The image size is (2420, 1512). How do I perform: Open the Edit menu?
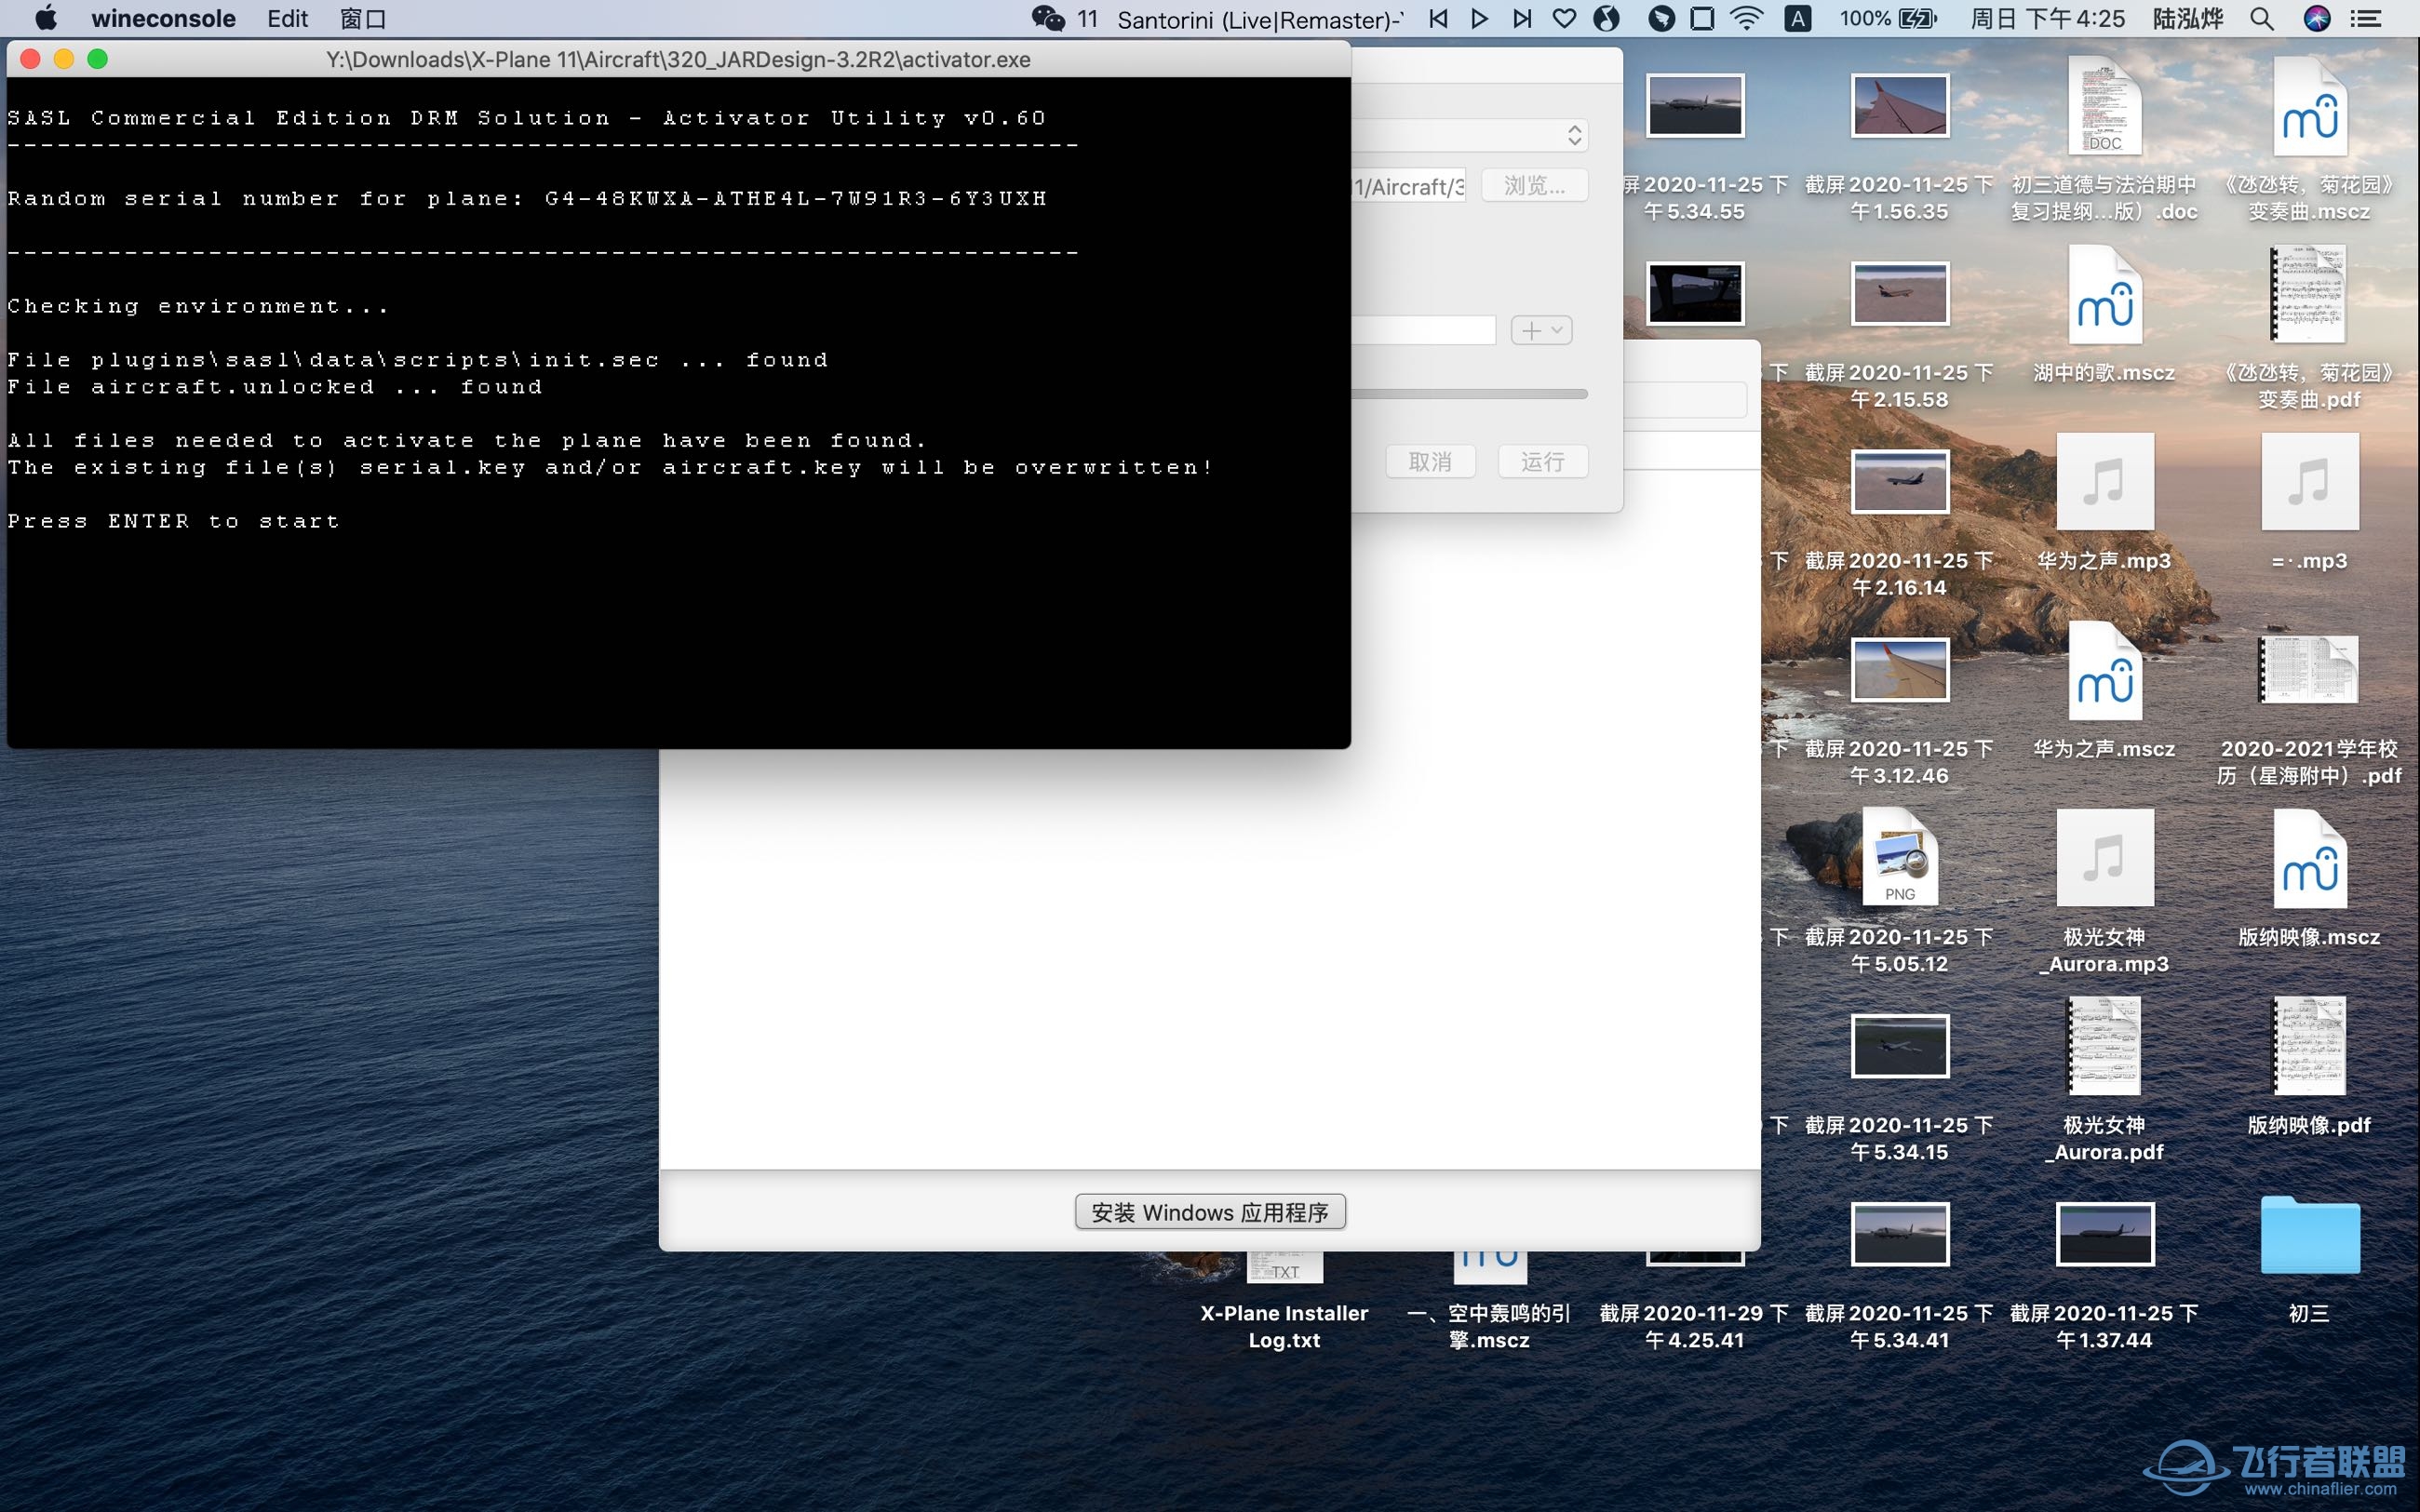click(288, 19)
